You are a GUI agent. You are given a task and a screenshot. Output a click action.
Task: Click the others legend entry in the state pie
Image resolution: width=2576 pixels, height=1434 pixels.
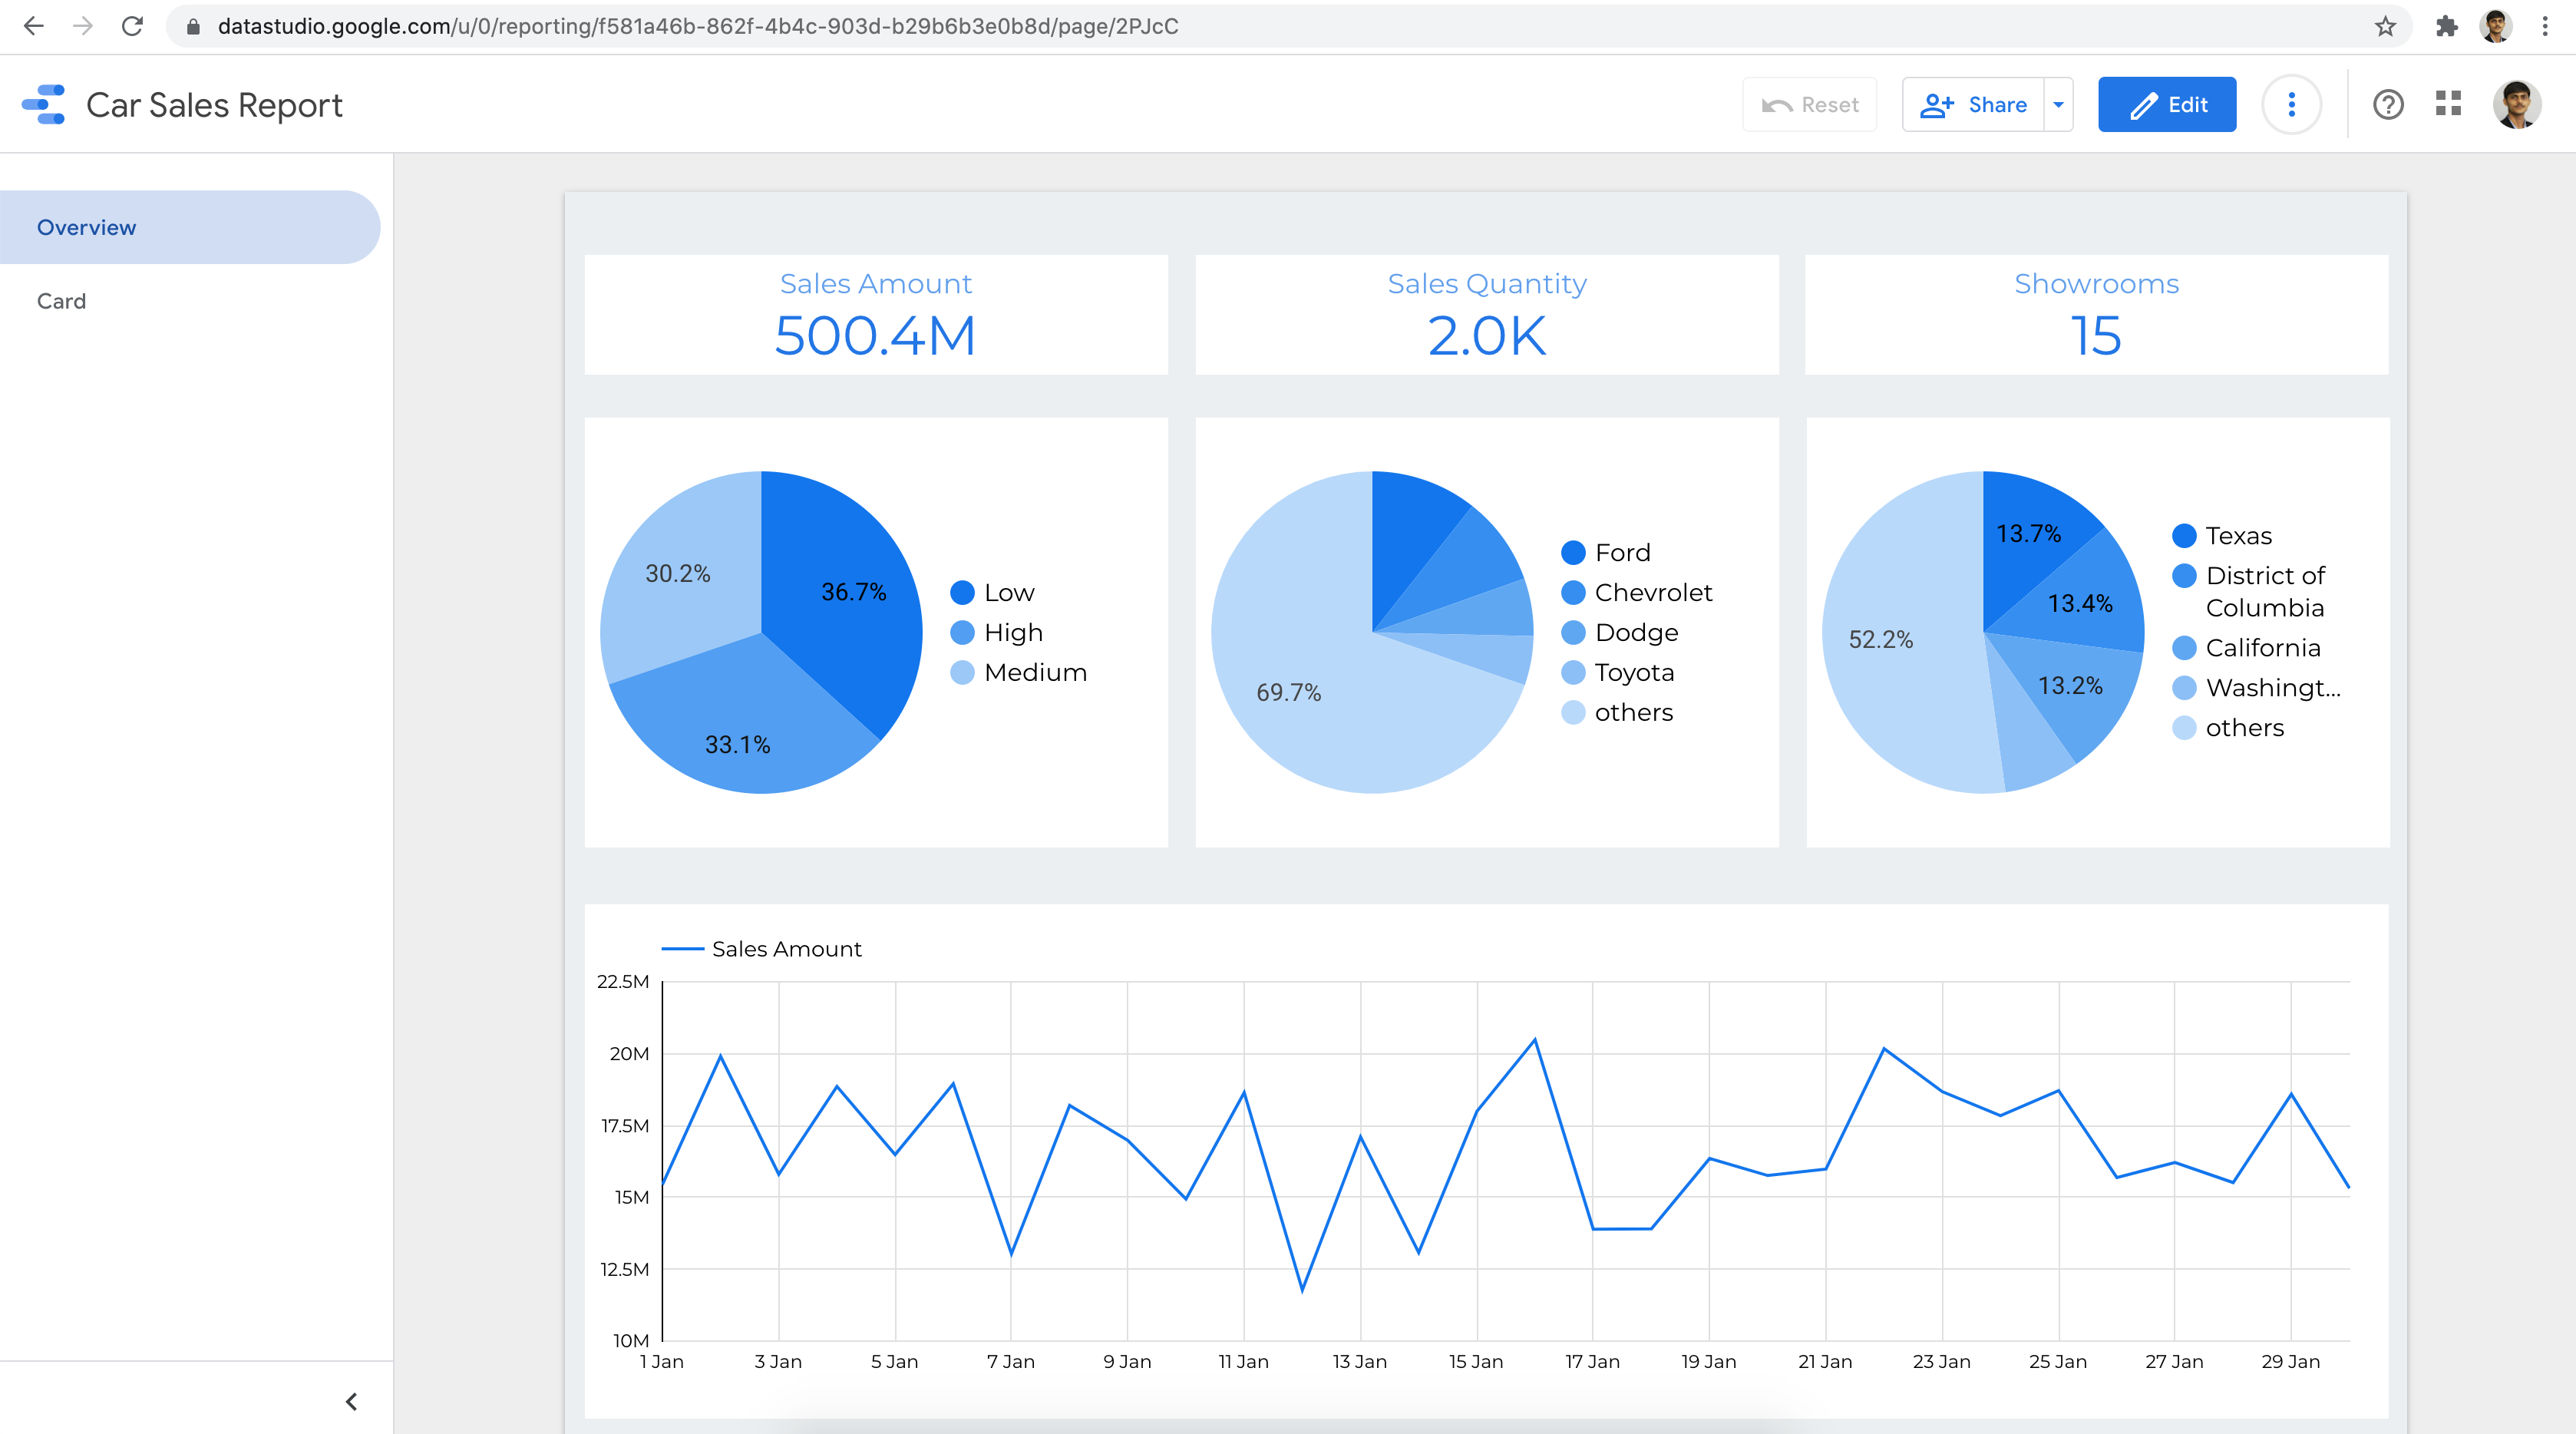(x=2228, y=728)
